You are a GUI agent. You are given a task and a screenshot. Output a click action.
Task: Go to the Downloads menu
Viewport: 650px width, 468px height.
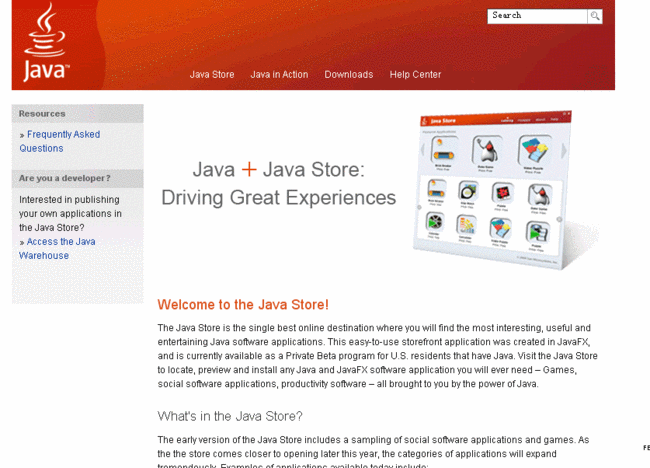point(349,75)
